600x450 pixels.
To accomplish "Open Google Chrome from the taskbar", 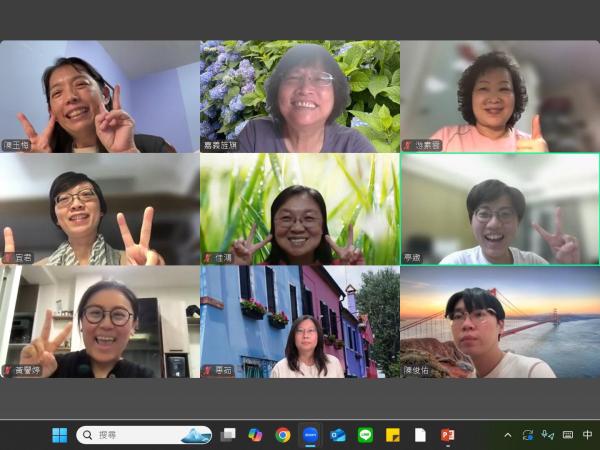I will click(x=283, y=435).
